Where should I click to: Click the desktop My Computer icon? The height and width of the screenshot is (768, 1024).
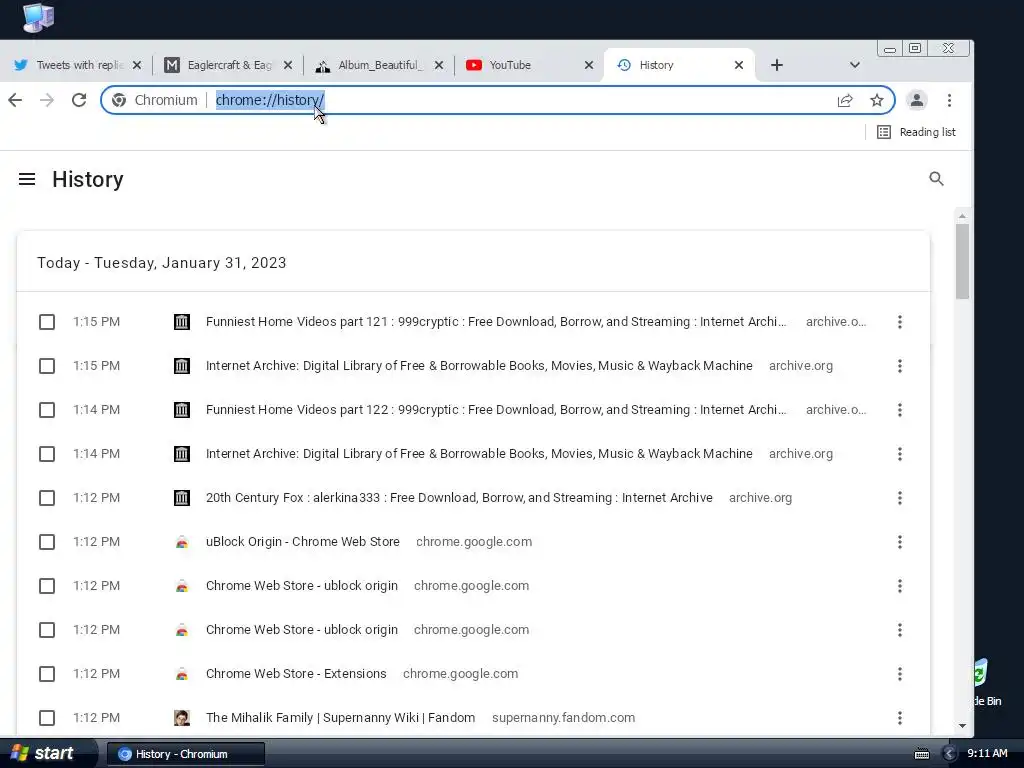(39, 17)
